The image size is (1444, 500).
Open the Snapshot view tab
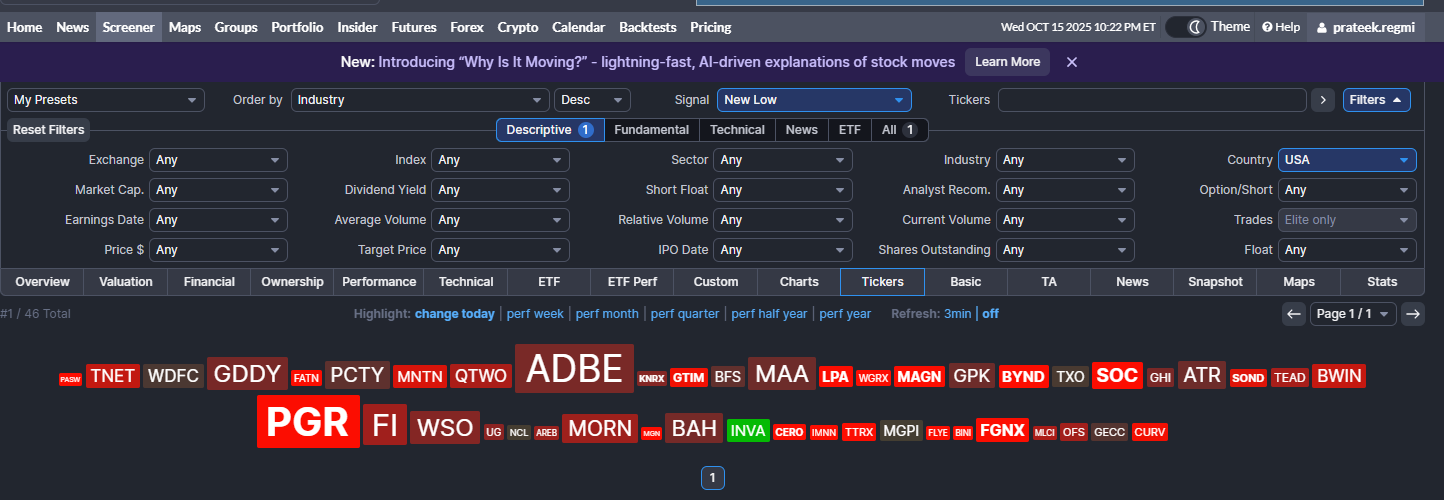pyautogui.click(x=1215, y=282)
